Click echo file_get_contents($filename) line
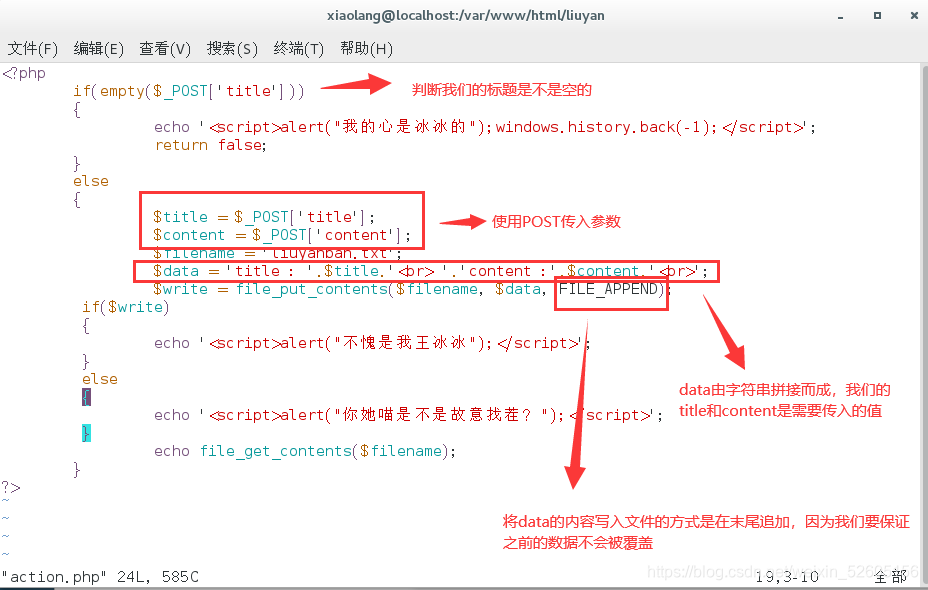Image resolution: width=928 pixels, height=590 pixels. 305,452
